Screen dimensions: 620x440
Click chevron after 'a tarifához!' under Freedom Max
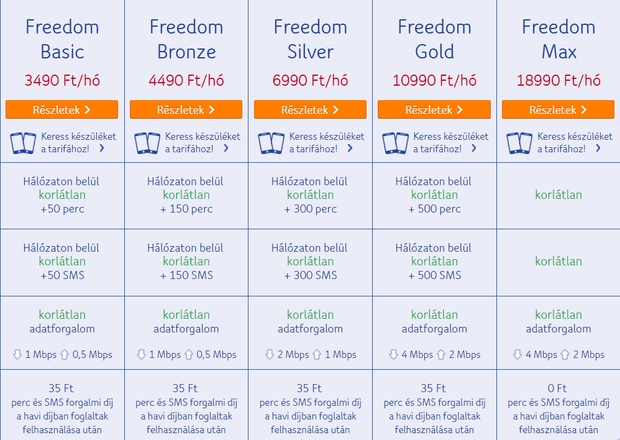(598, 148)
